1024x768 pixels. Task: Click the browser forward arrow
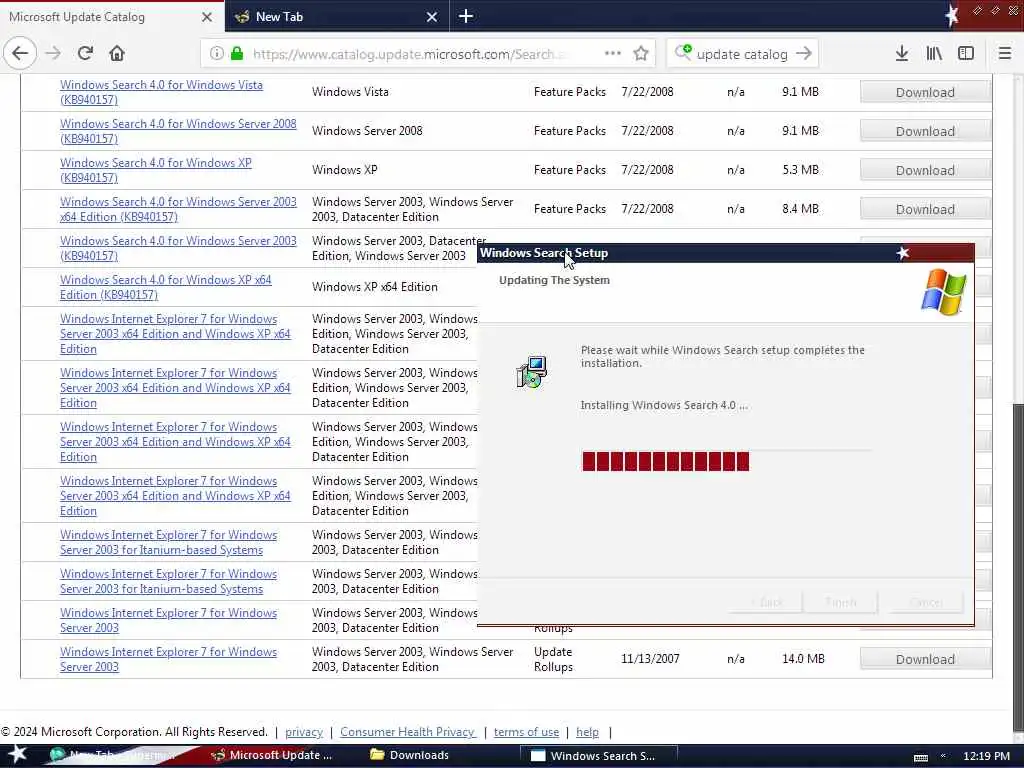click(54, 54)
